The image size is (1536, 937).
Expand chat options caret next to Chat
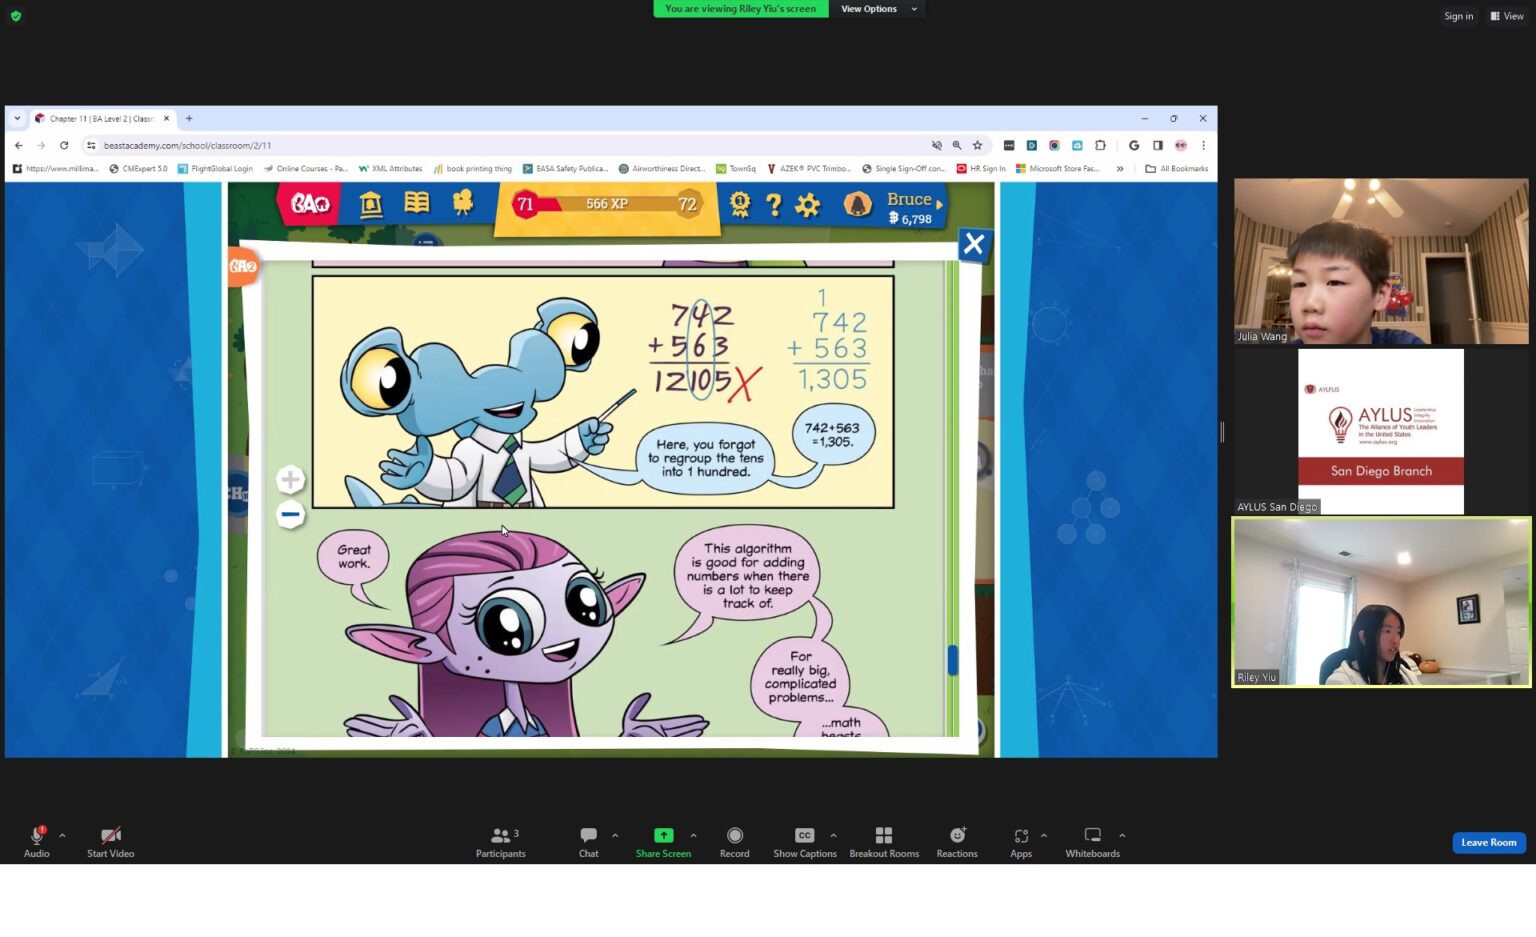pos(615,835)
